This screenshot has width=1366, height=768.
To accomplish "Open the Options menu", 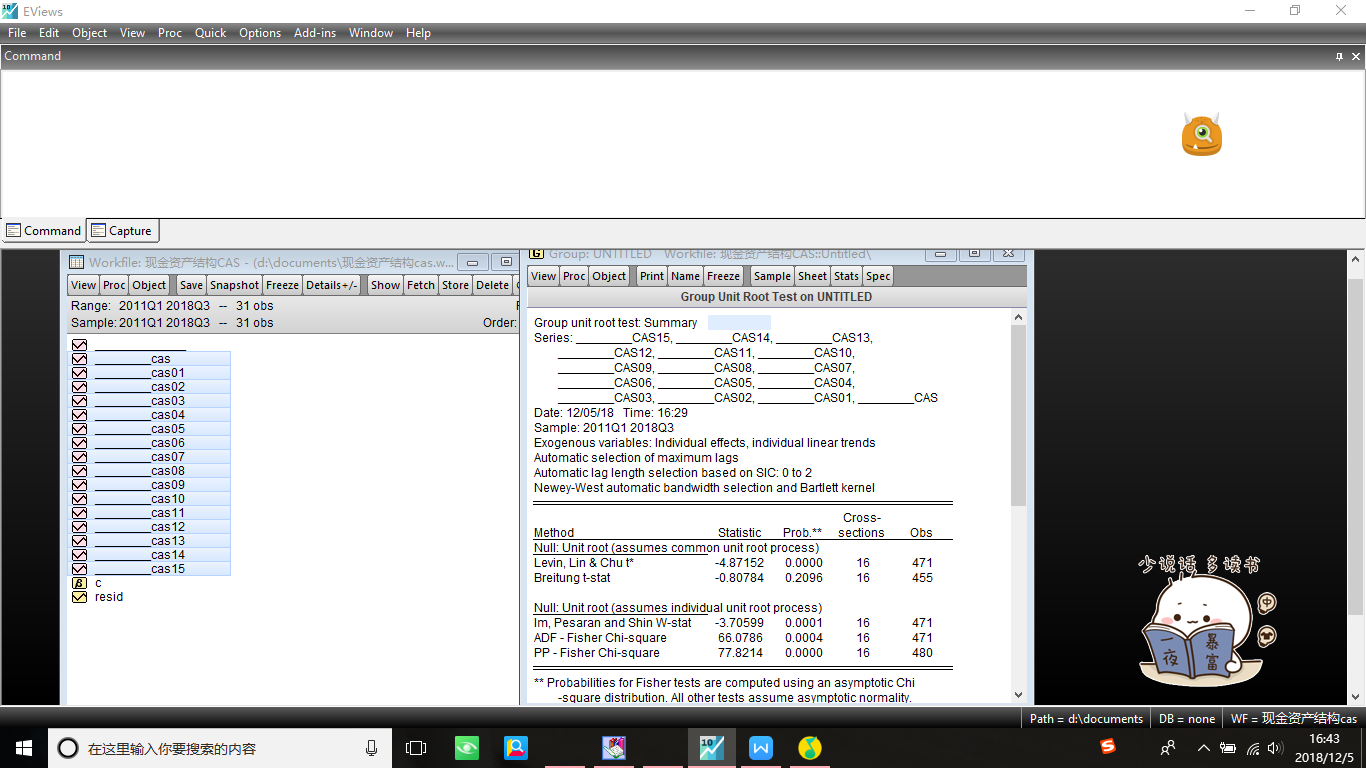I will pyautogui.click(x=260, y=33).
